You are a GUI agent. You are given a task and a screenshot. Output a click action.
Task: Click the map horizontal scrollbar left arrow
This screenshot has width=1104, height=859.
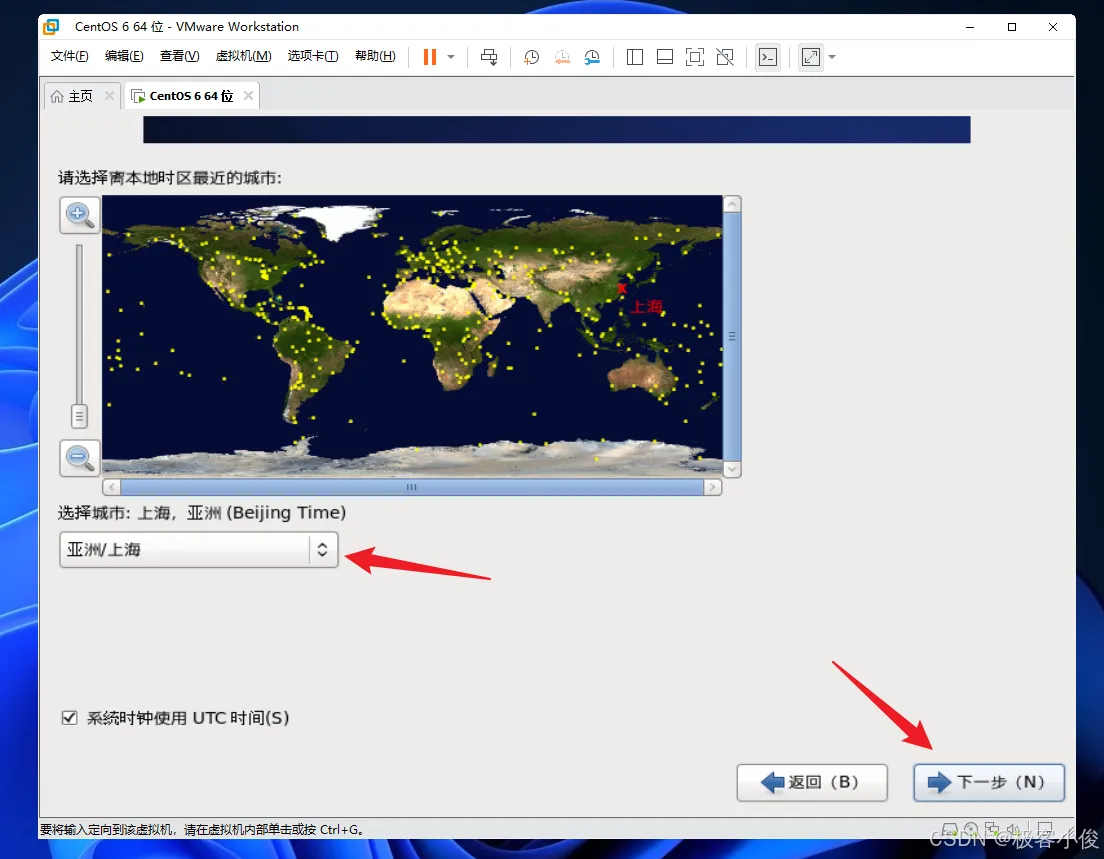(x=111, y=487)
